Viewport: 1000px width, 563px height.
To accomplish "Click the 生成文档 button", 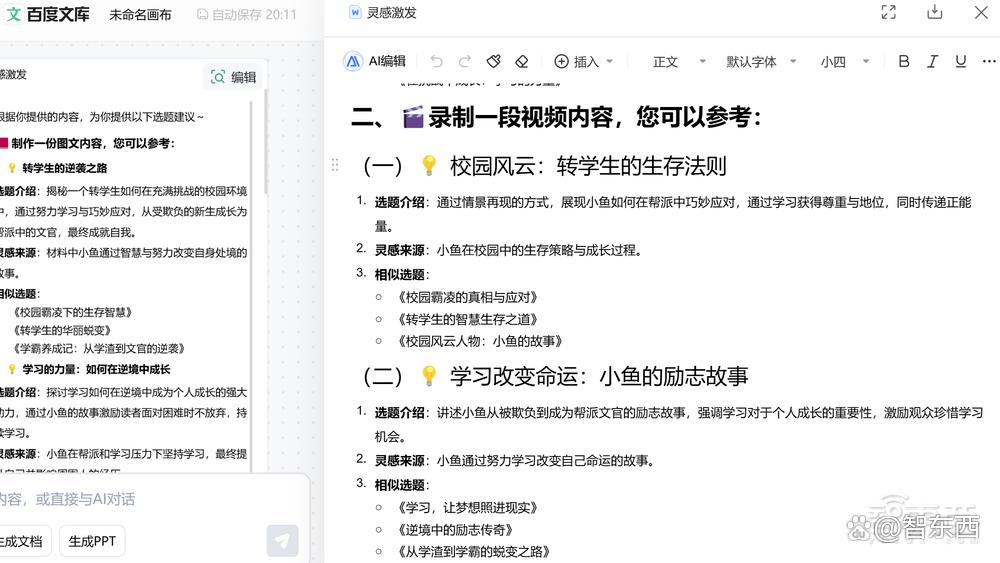I will tap(21, 541).
